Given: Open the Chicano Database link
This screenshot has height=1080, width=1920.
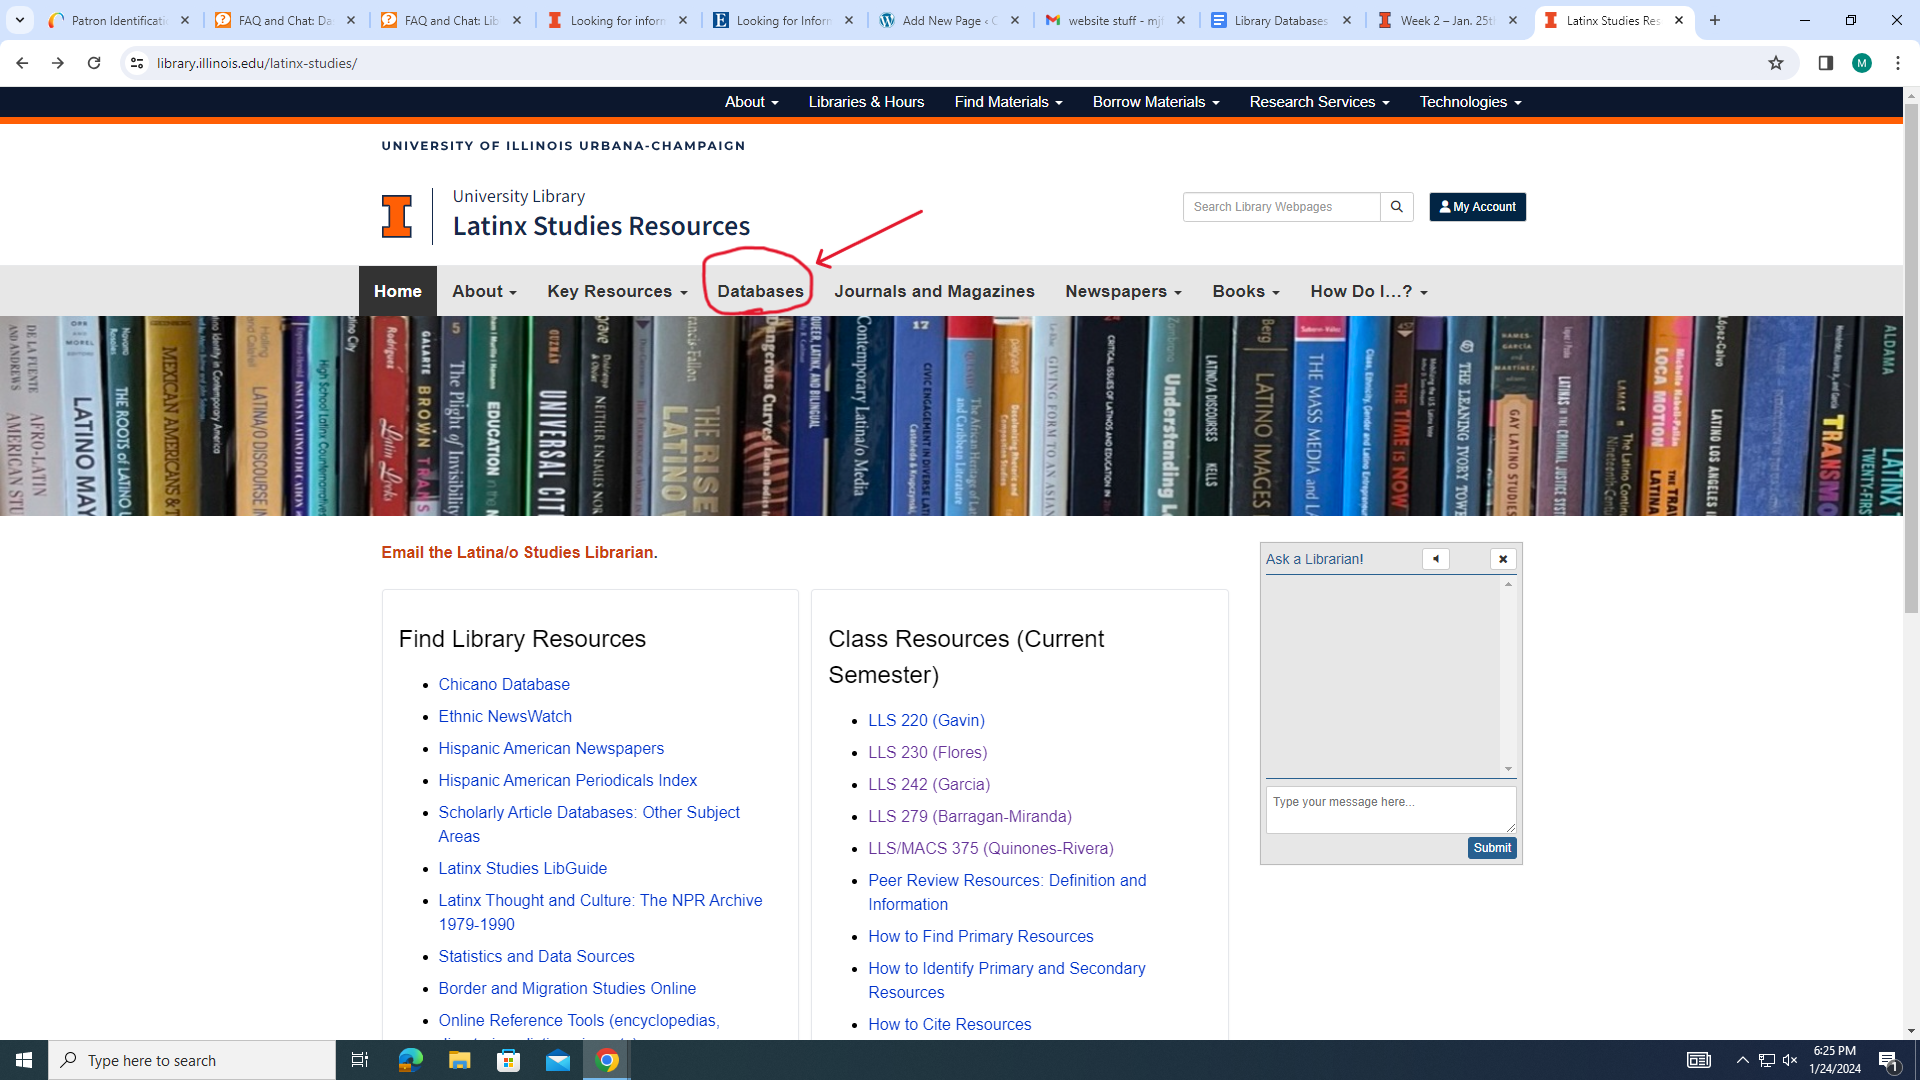Looking at the screenshot, I should point(504,684).
